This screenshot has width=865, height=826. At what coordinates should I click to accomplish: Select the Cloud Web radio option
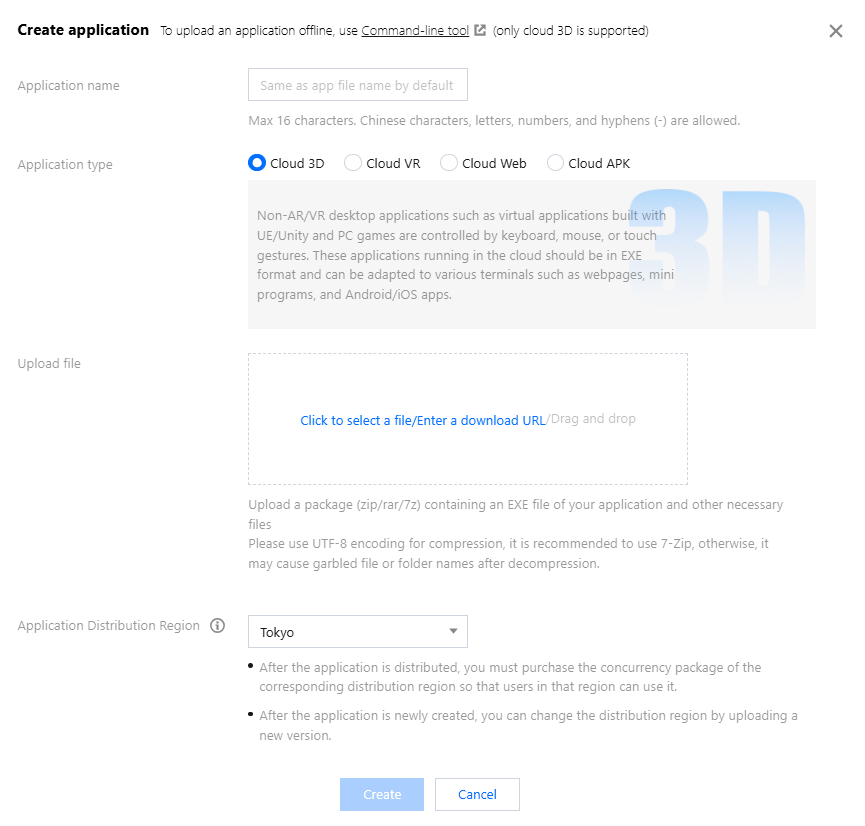coord(449,163)
